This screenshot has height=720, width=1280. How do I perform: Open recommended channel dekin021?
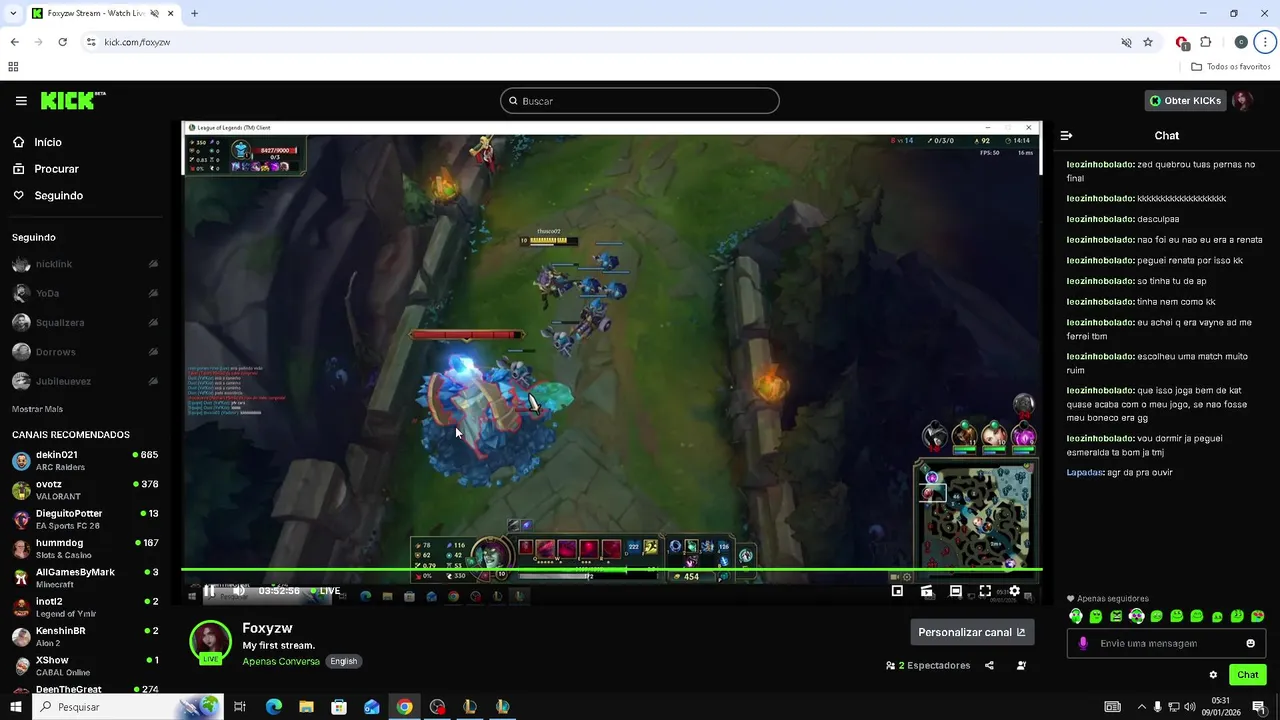point(85,460)
